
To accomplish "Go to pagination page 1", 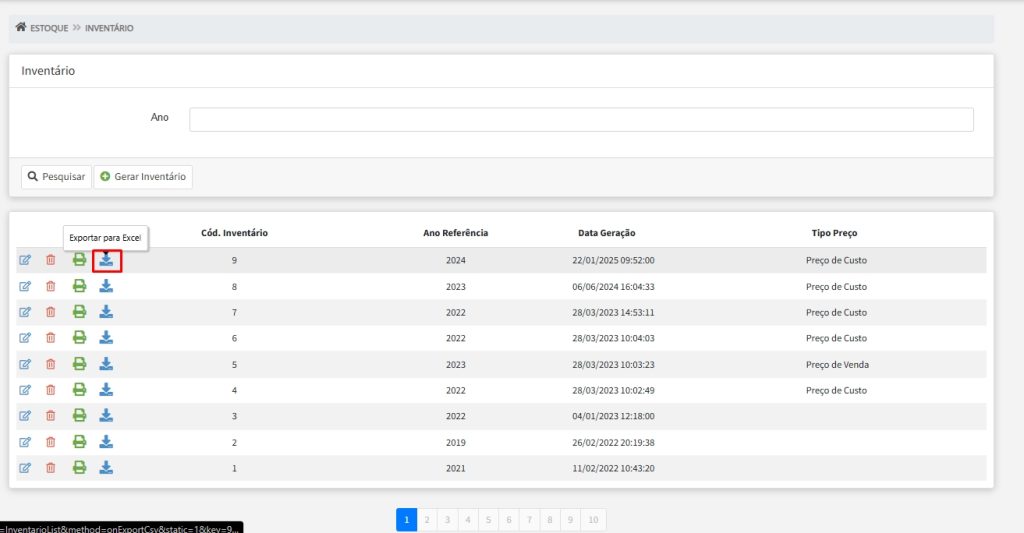I will pyautogui.click(x=406, y=520).
